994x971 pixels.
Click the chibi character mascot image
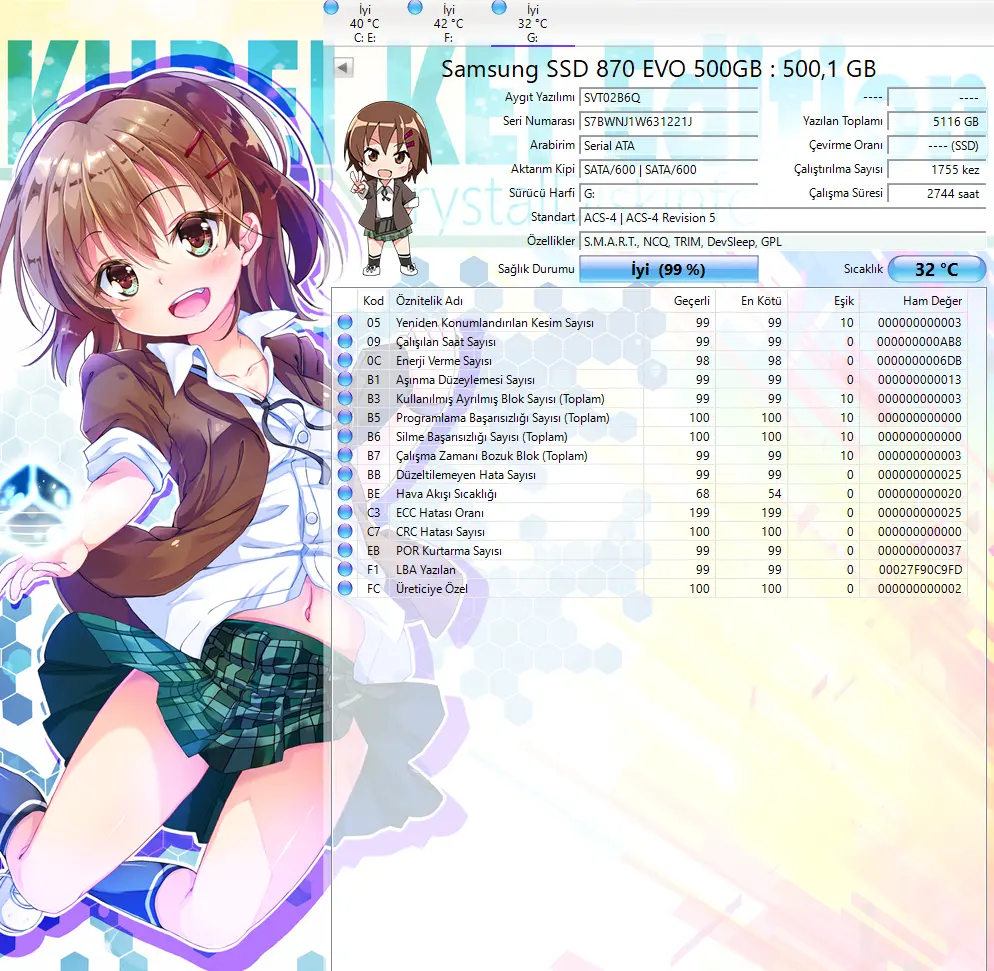point(387,188)
